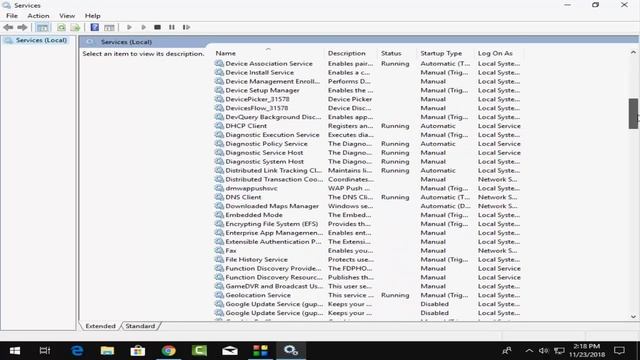The image size is (640, 360).
Task: Click the Restart Service icon
Action: 186,27
